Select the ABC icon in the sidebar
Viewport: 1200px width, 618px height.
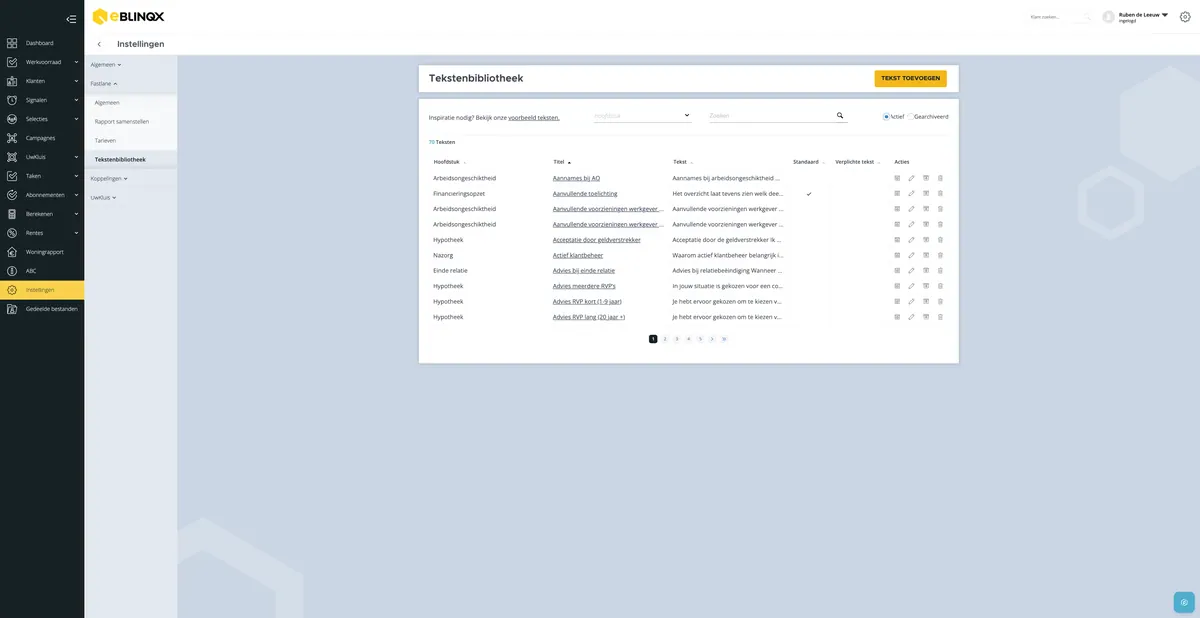click(x=11, y=271)
